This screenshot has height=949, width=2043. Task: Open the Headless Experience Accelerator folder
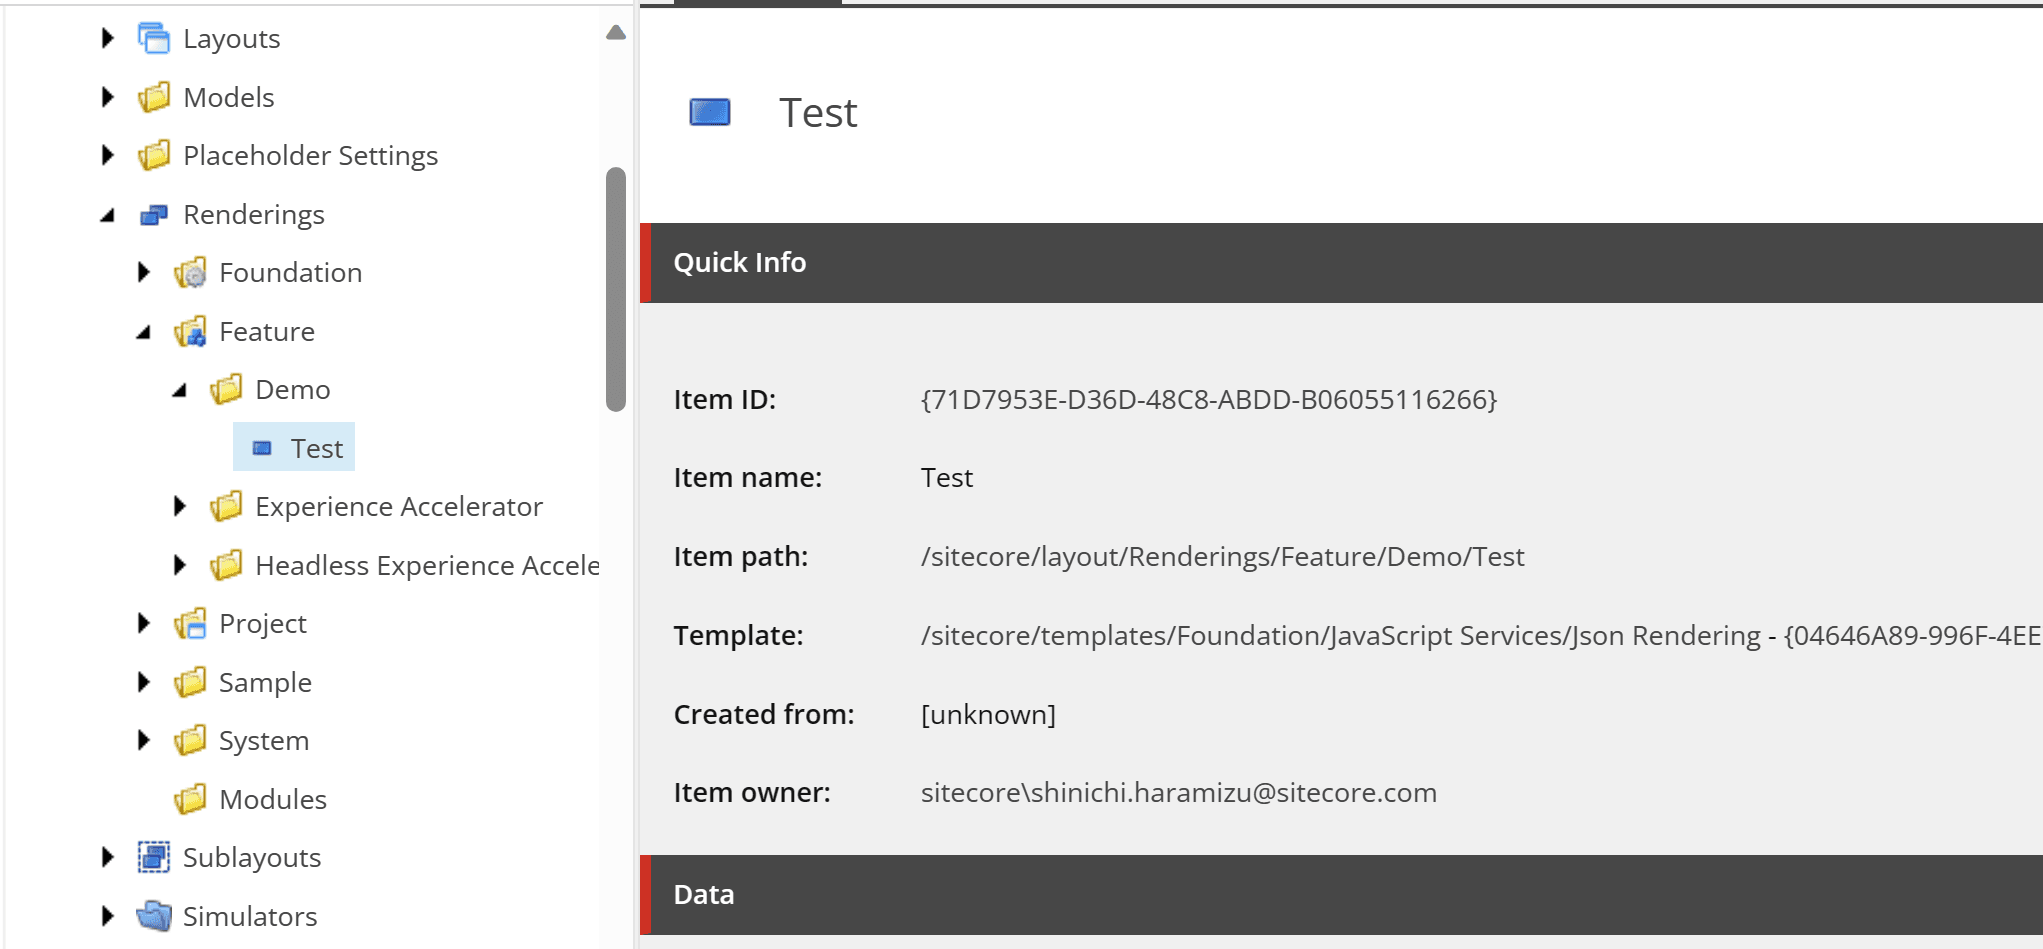(426, 566)
